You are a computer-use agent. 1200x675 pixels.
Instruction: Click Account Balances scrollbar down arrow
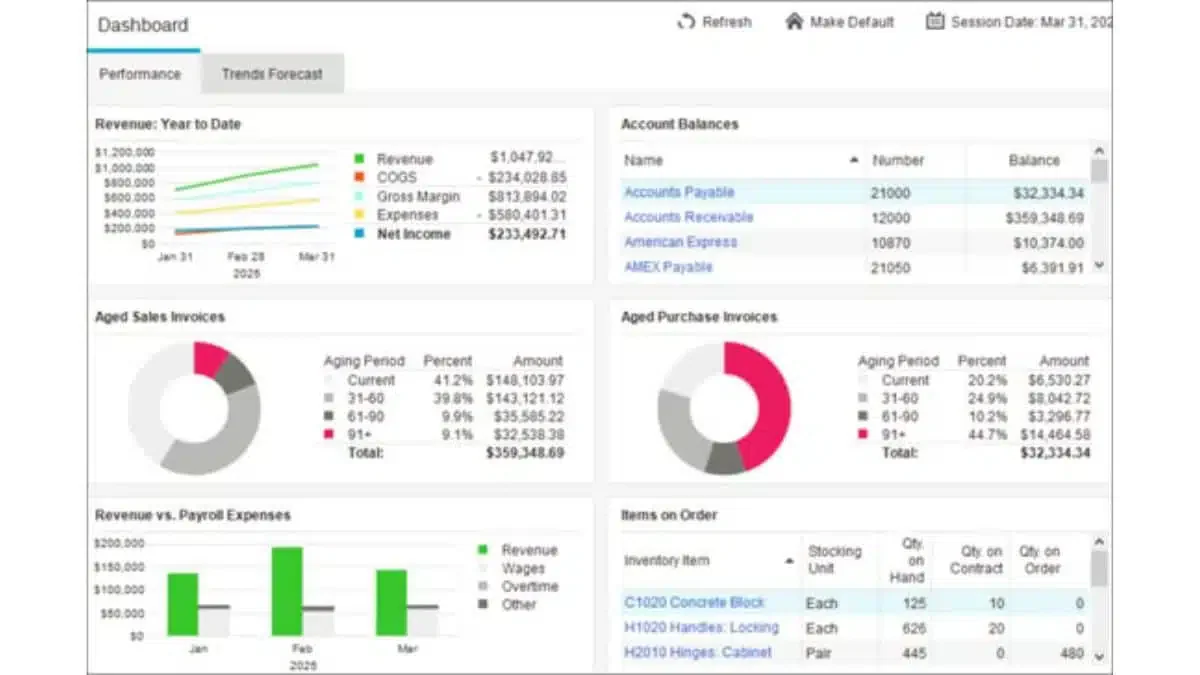click(1100, 266)
